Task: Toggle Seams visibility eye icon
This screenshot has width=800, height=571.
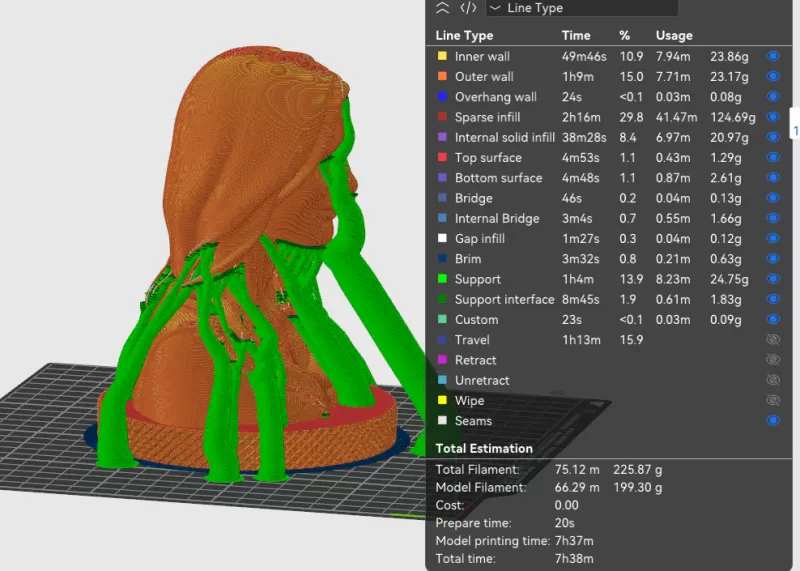Action: (x=772, y=421)
